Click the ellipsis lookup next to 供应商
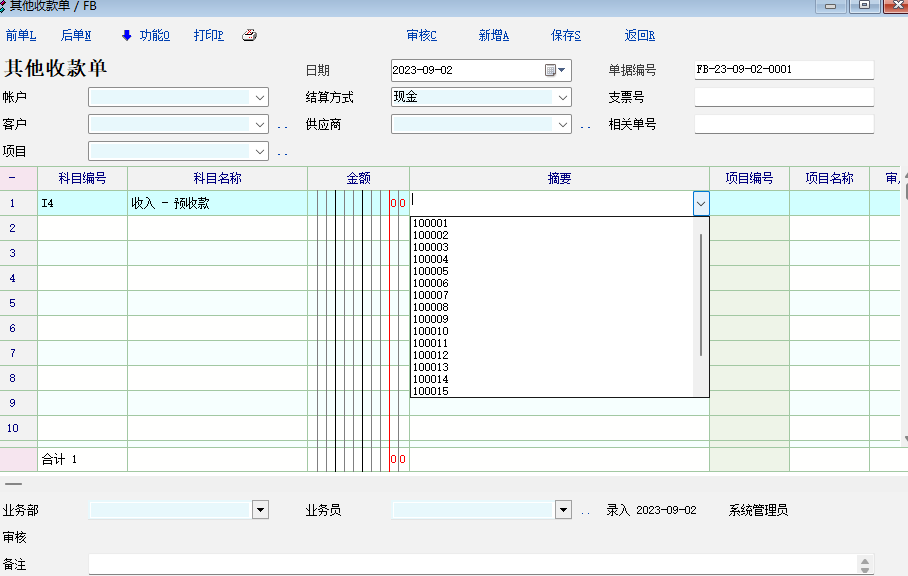Image resolution: width=908 pixels, height=576 pixels. pyautogui.click(x=585, y=125)
